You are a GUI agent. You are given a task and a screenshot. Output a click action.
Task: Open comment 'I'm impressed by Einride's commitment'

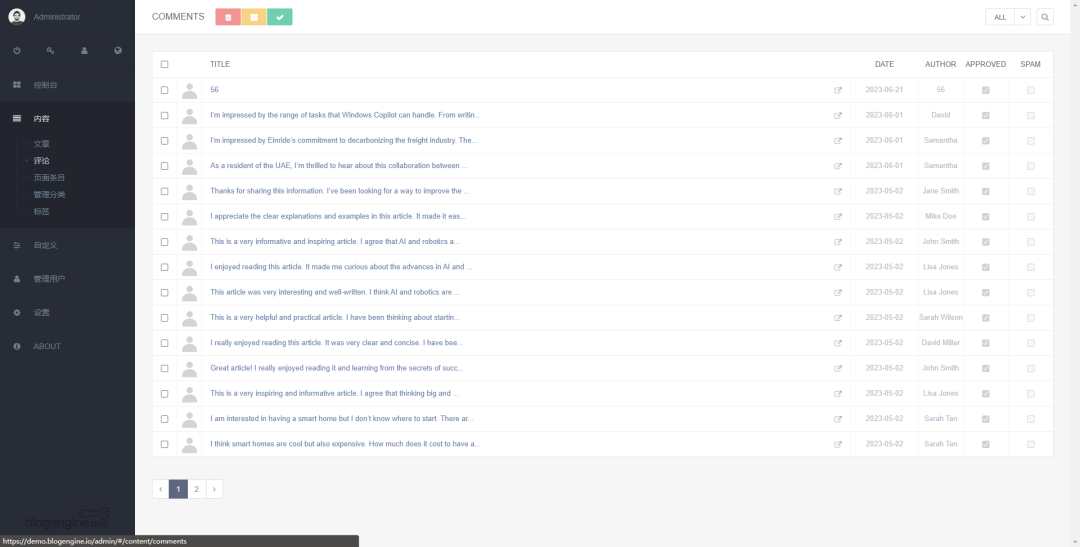pyautogui.click(x=344, y=141)
